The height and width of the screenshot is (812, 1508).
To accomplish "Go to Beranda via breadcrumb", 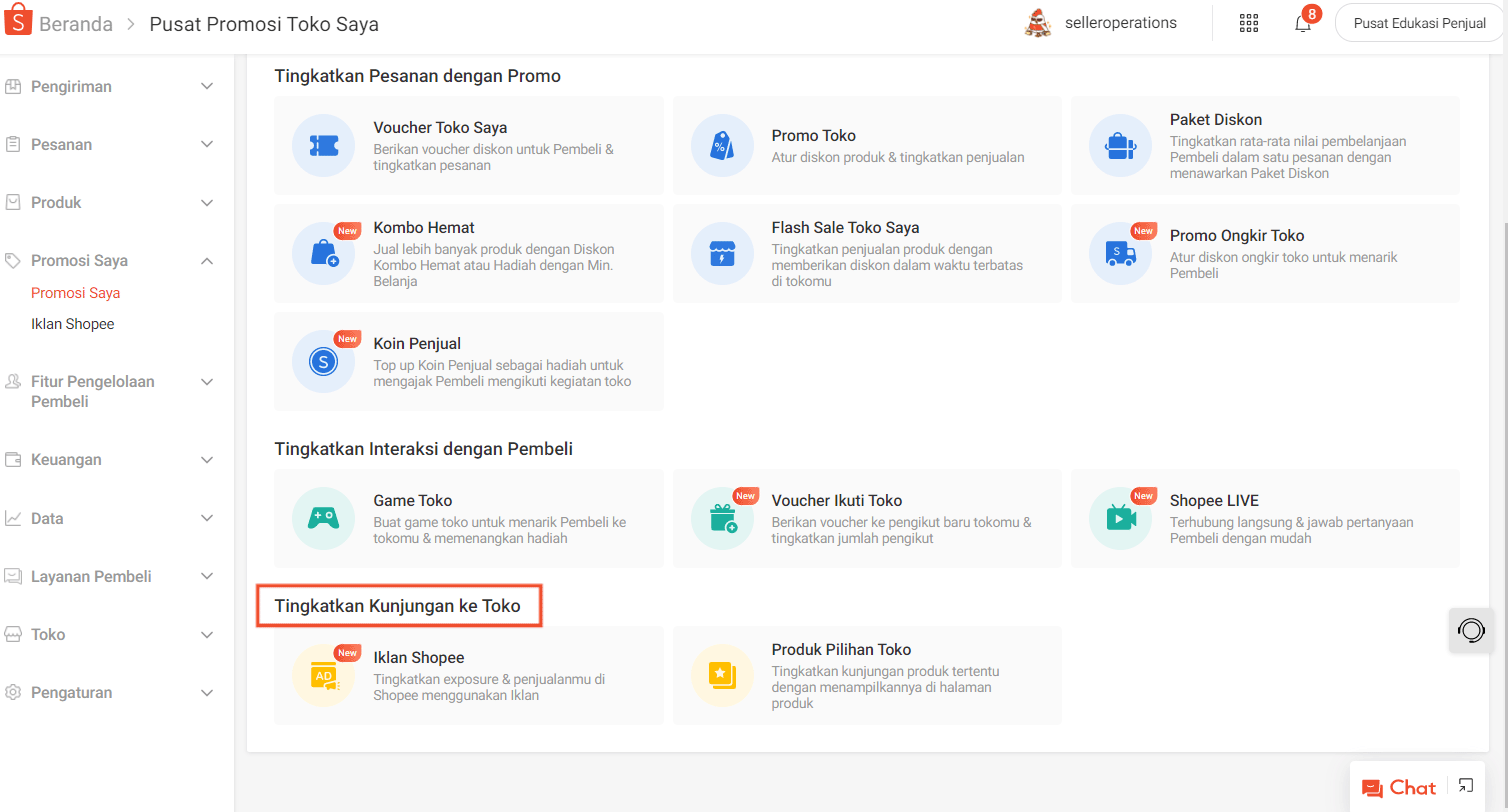I will pyautogui.click(x=76, y=24).
